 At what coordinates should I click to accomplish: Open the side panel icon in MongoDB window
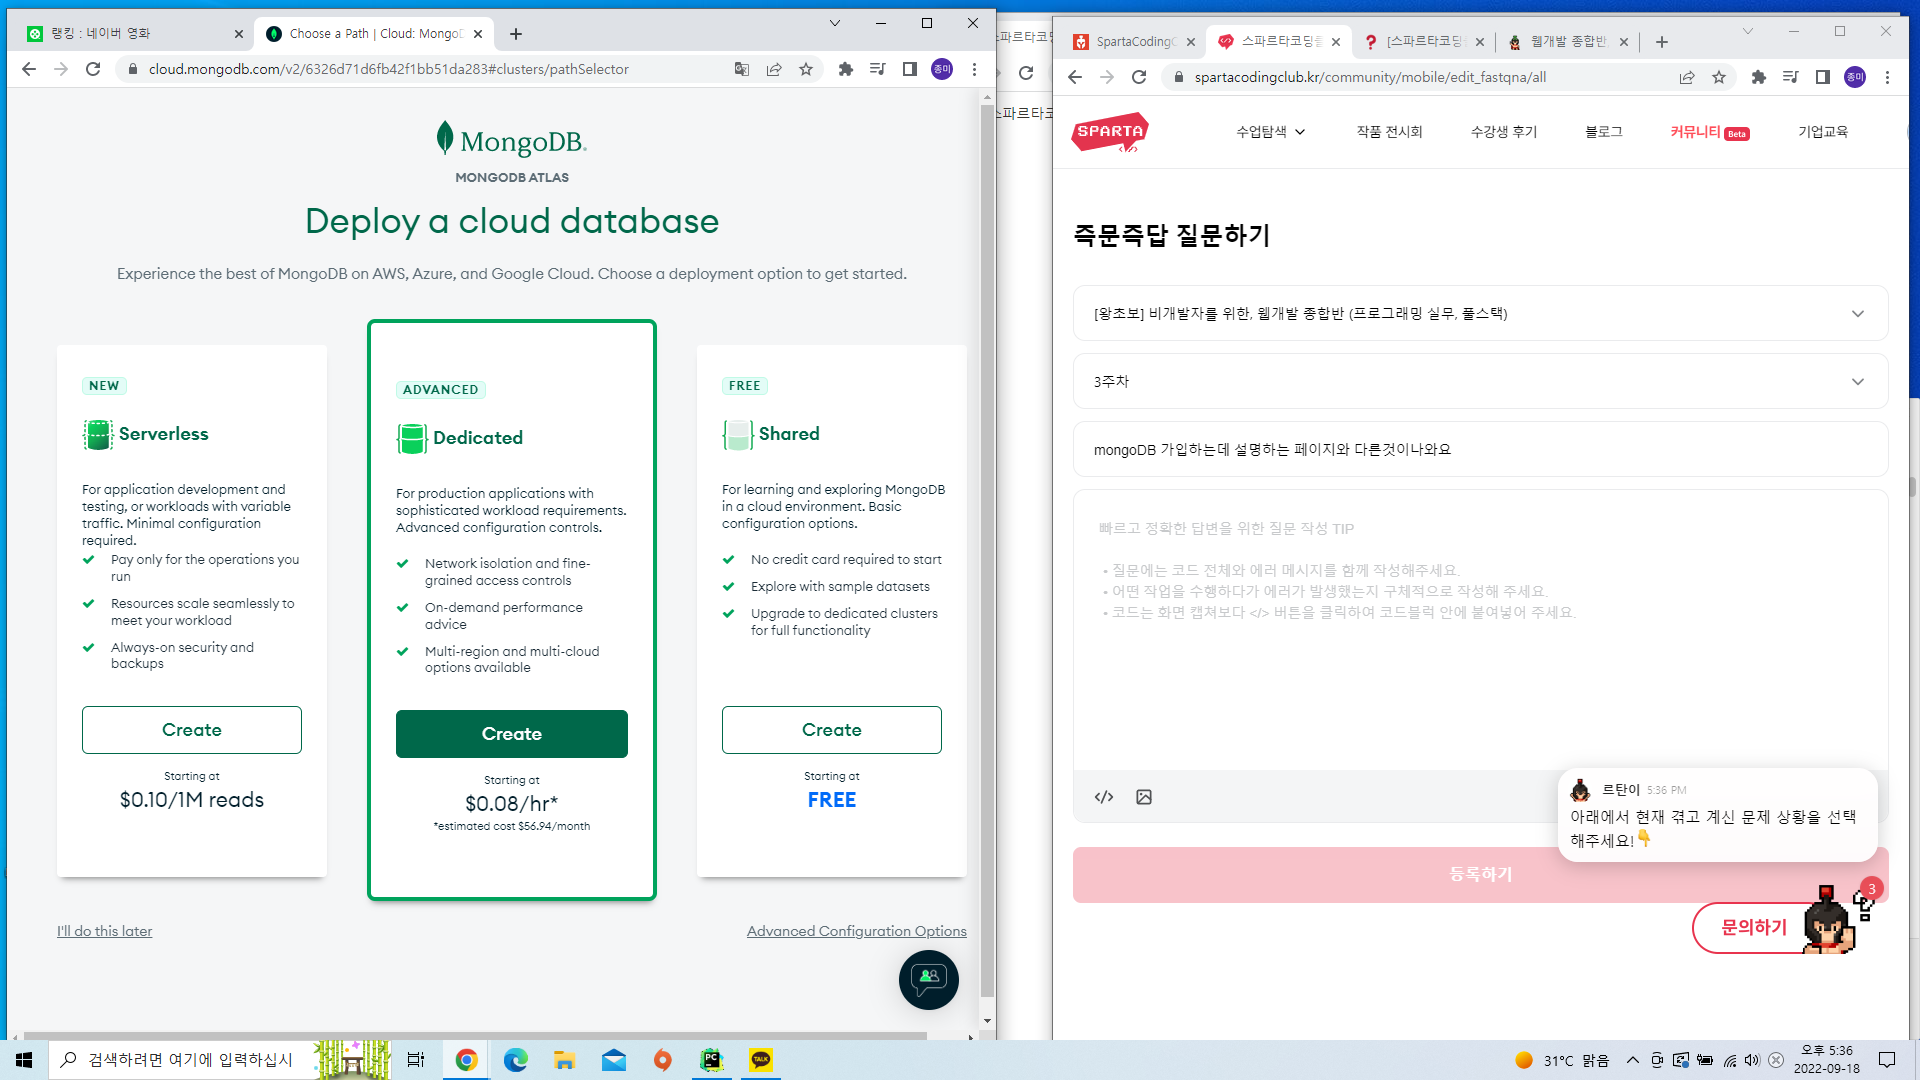(910, 69)
